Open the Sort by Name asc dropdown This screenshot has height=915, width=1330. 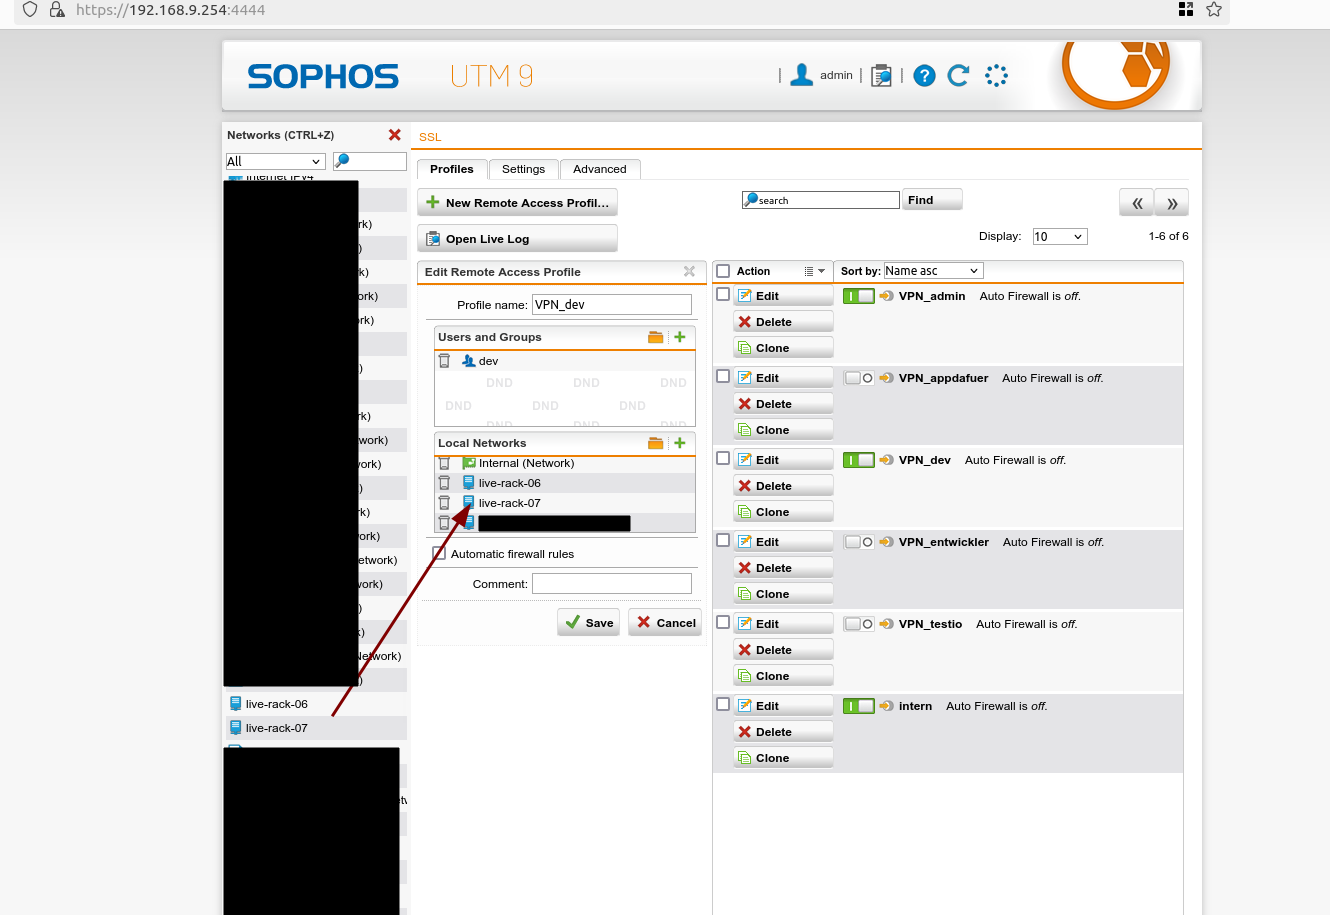click(x=933, y=271)
